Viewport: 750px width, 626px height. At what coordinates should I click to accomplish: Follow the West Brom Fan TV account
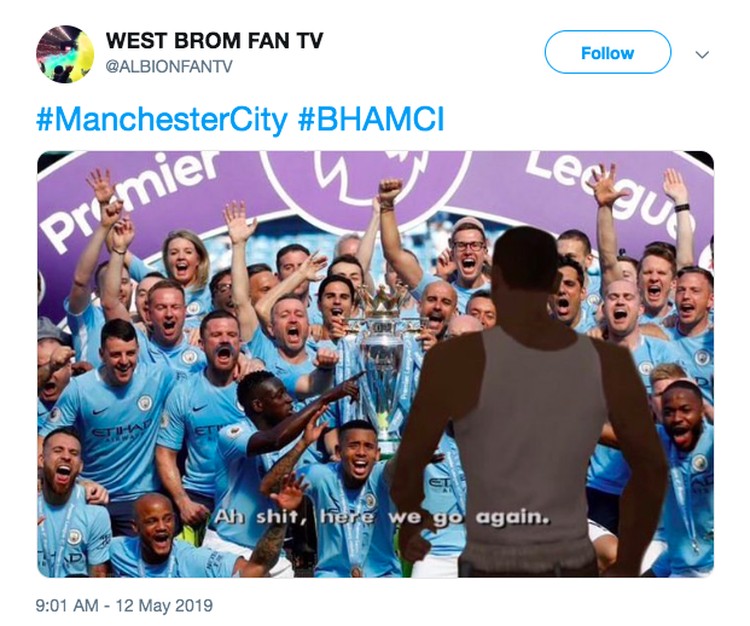(607, 52)
